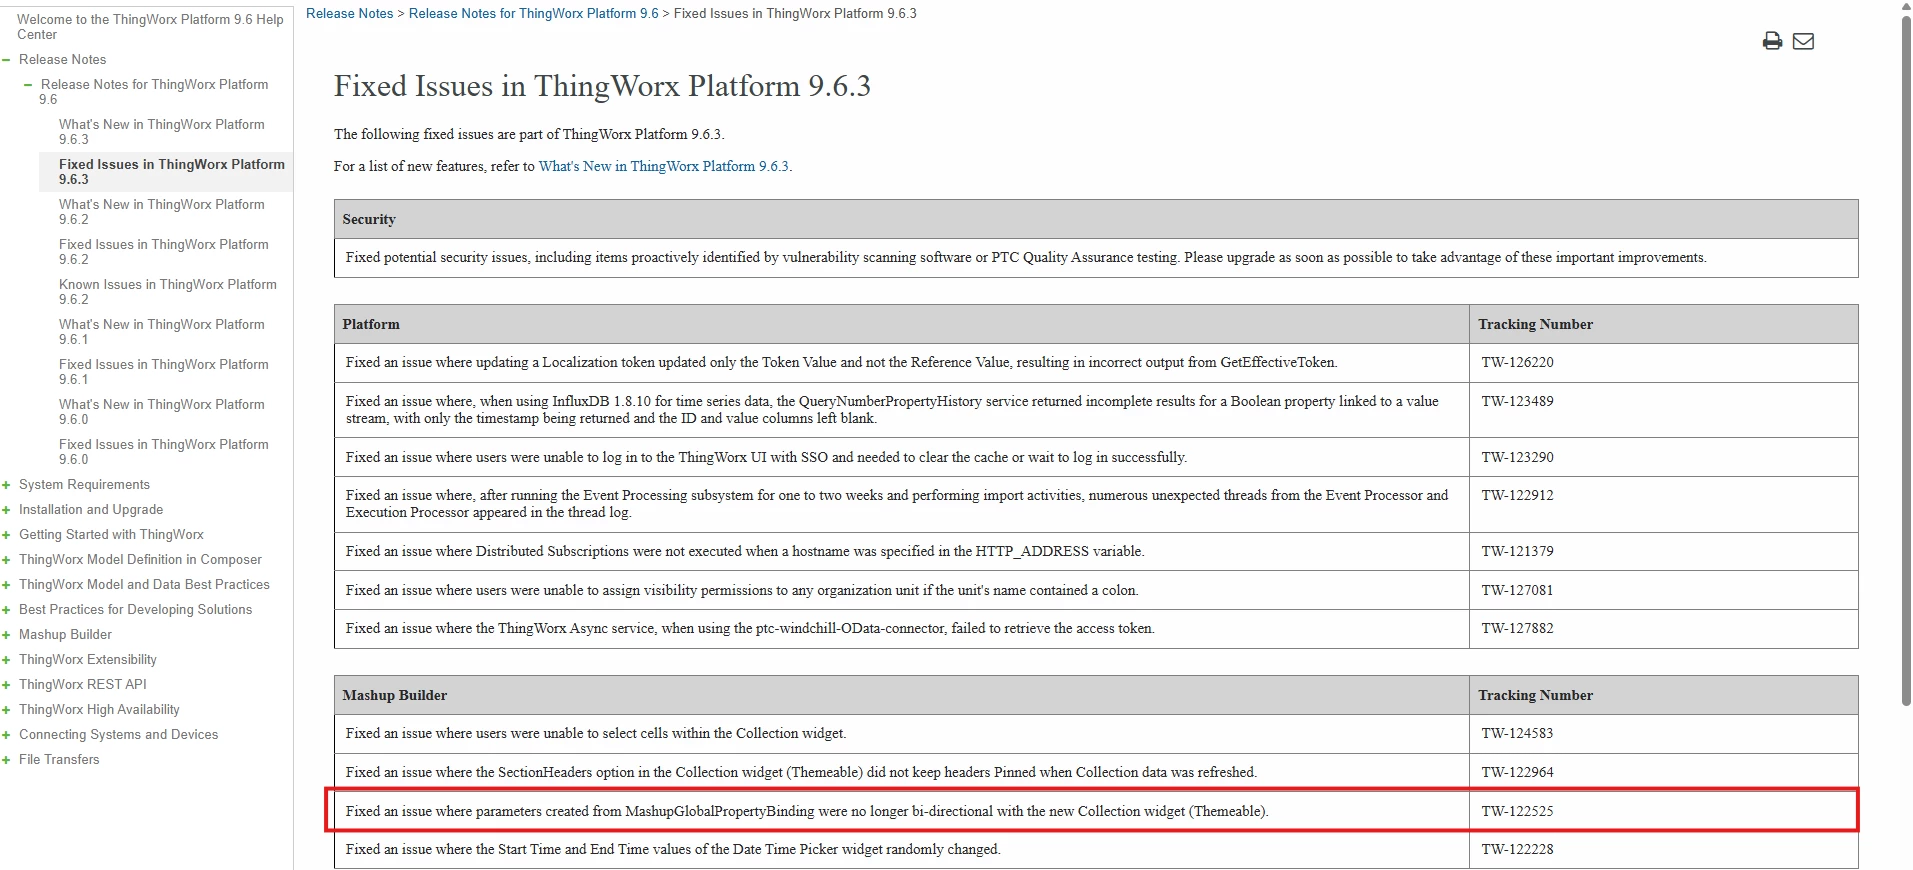Expand the Installation and Upgrade section
The image size is (1913, 870).
(x=6, y=510)
